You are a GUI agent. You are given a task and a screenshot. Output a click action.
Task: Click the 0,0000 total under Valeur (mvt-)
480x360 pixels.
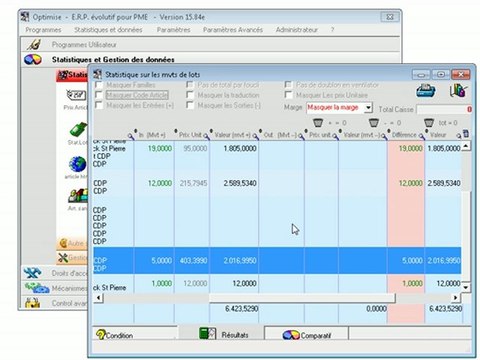(376, 309)
